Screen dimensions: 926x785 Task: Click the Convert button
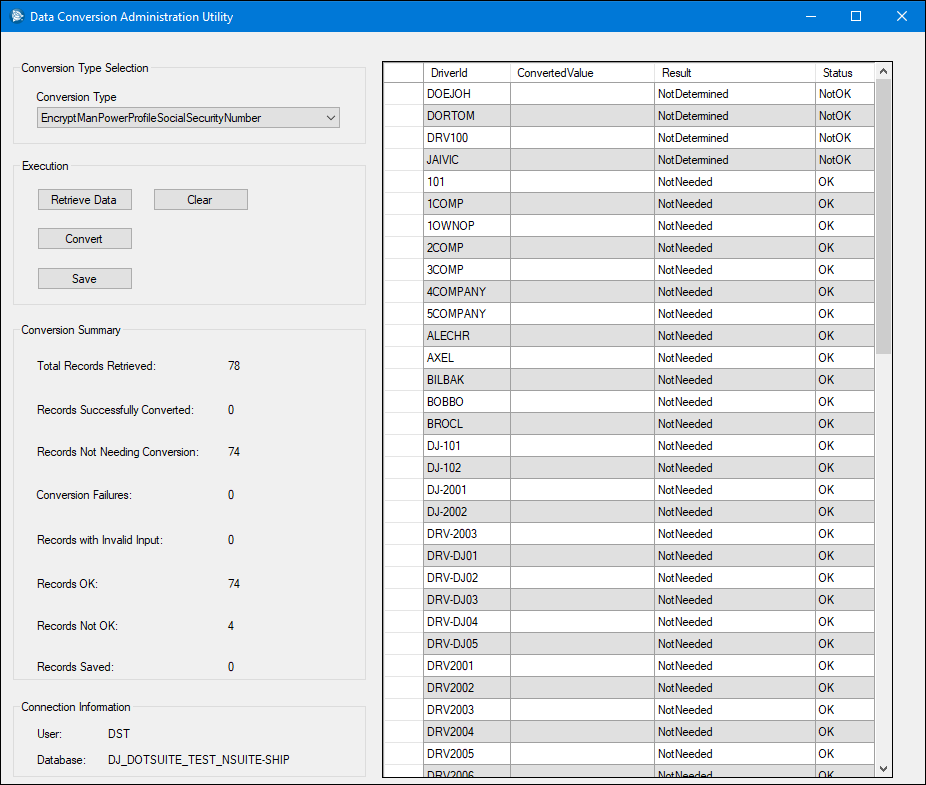84,238
